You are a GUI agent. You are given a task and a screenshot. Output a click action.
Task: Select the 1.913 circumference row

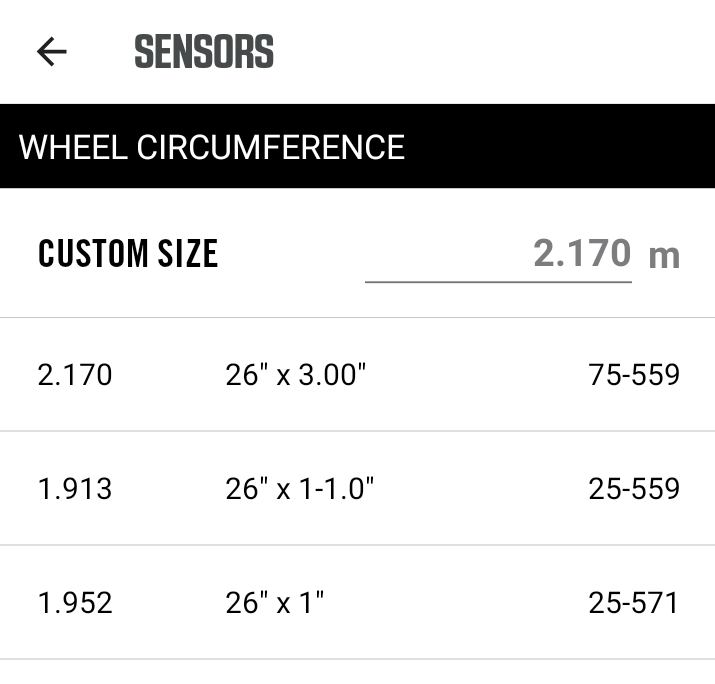[x=357, y=489]
